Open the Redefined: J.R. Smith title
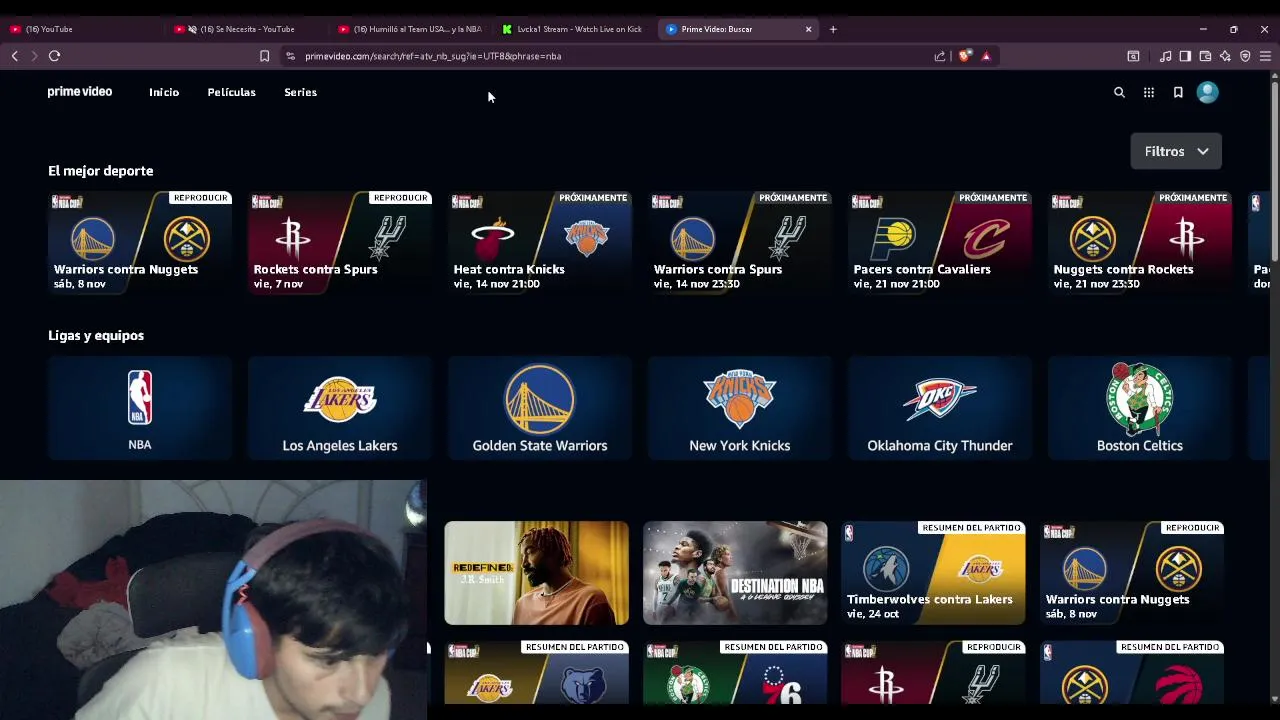 click(537, 573)
